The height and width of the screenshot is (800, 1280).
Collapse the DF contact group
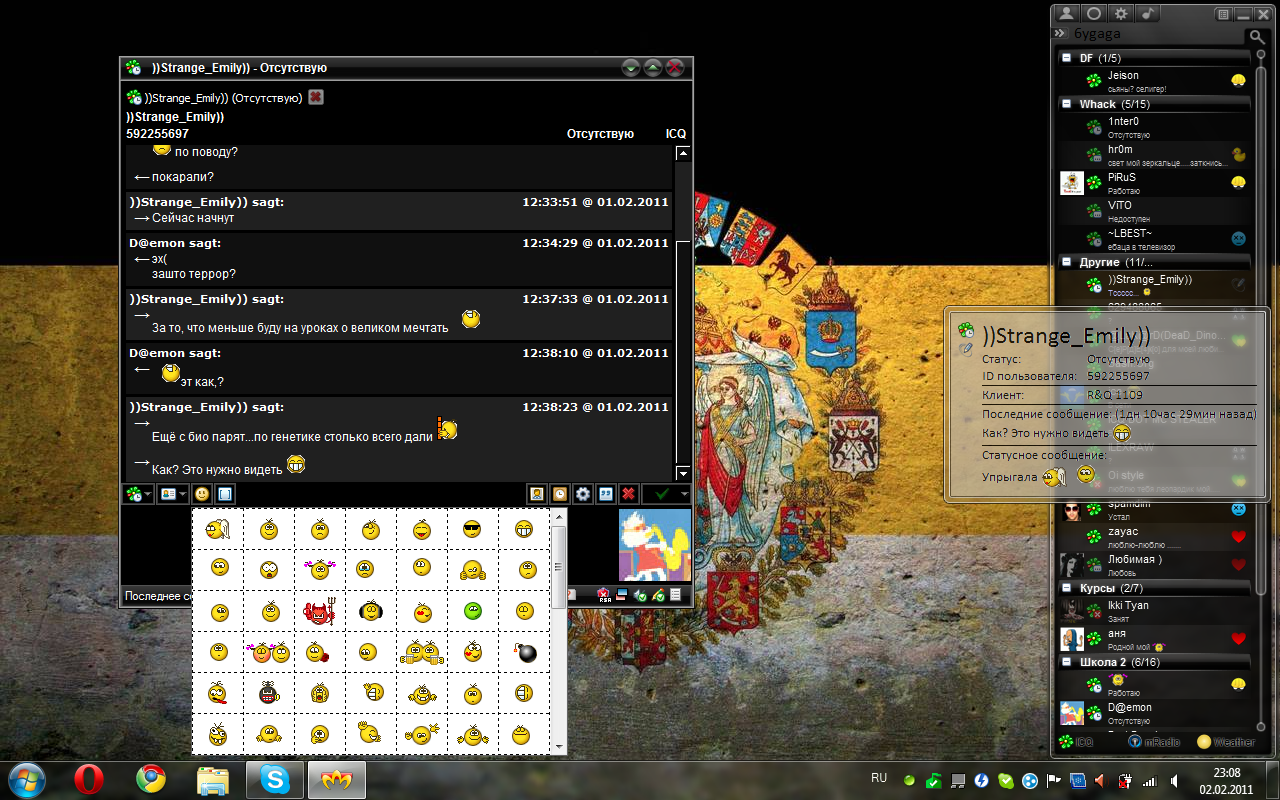1067,58
